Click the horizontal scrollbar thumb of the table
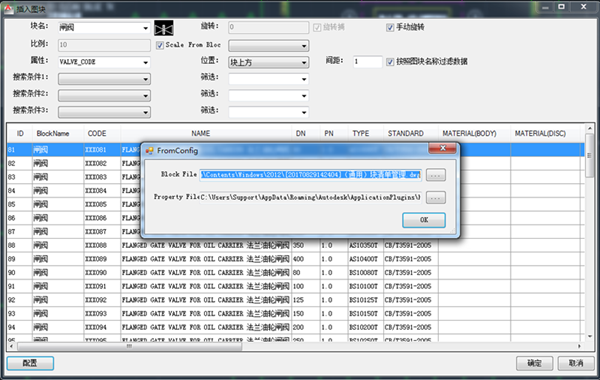This screenshot has height=380, width=600. tap(130, 346)
